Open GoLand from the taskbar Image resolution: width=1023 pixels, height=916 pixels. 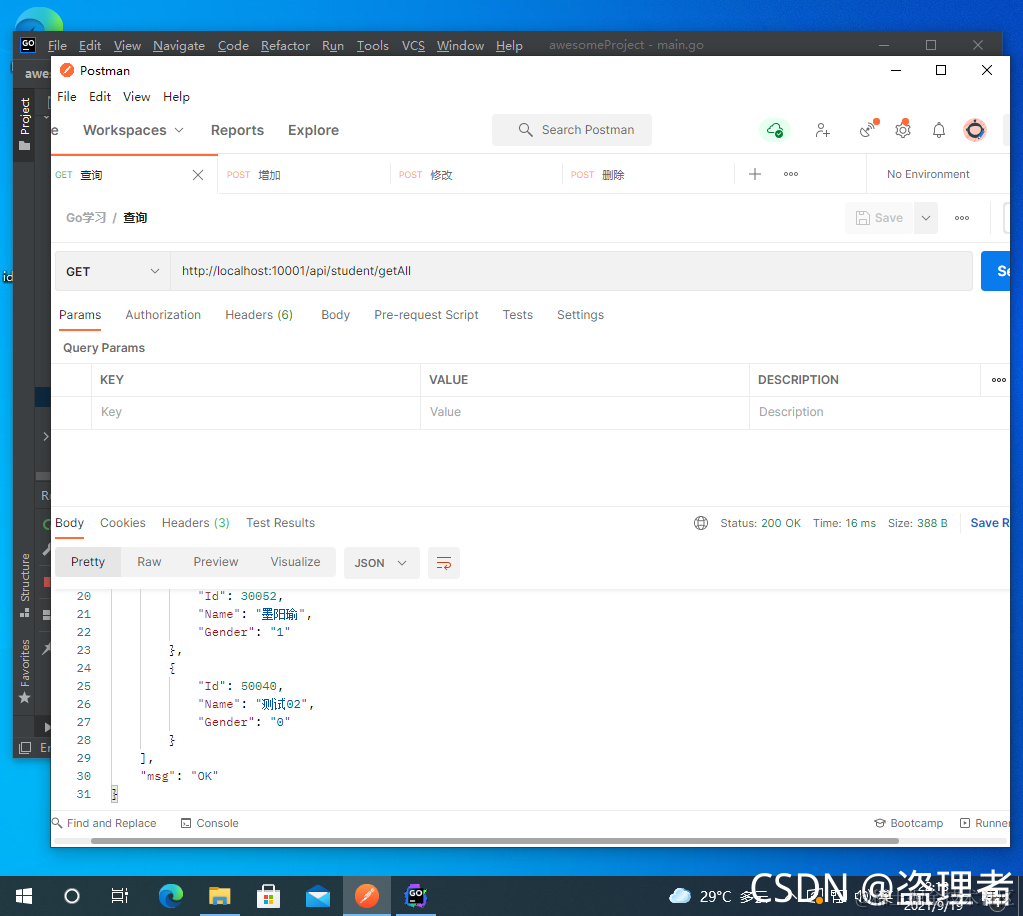pyautogui.click(x=416, y=896)
